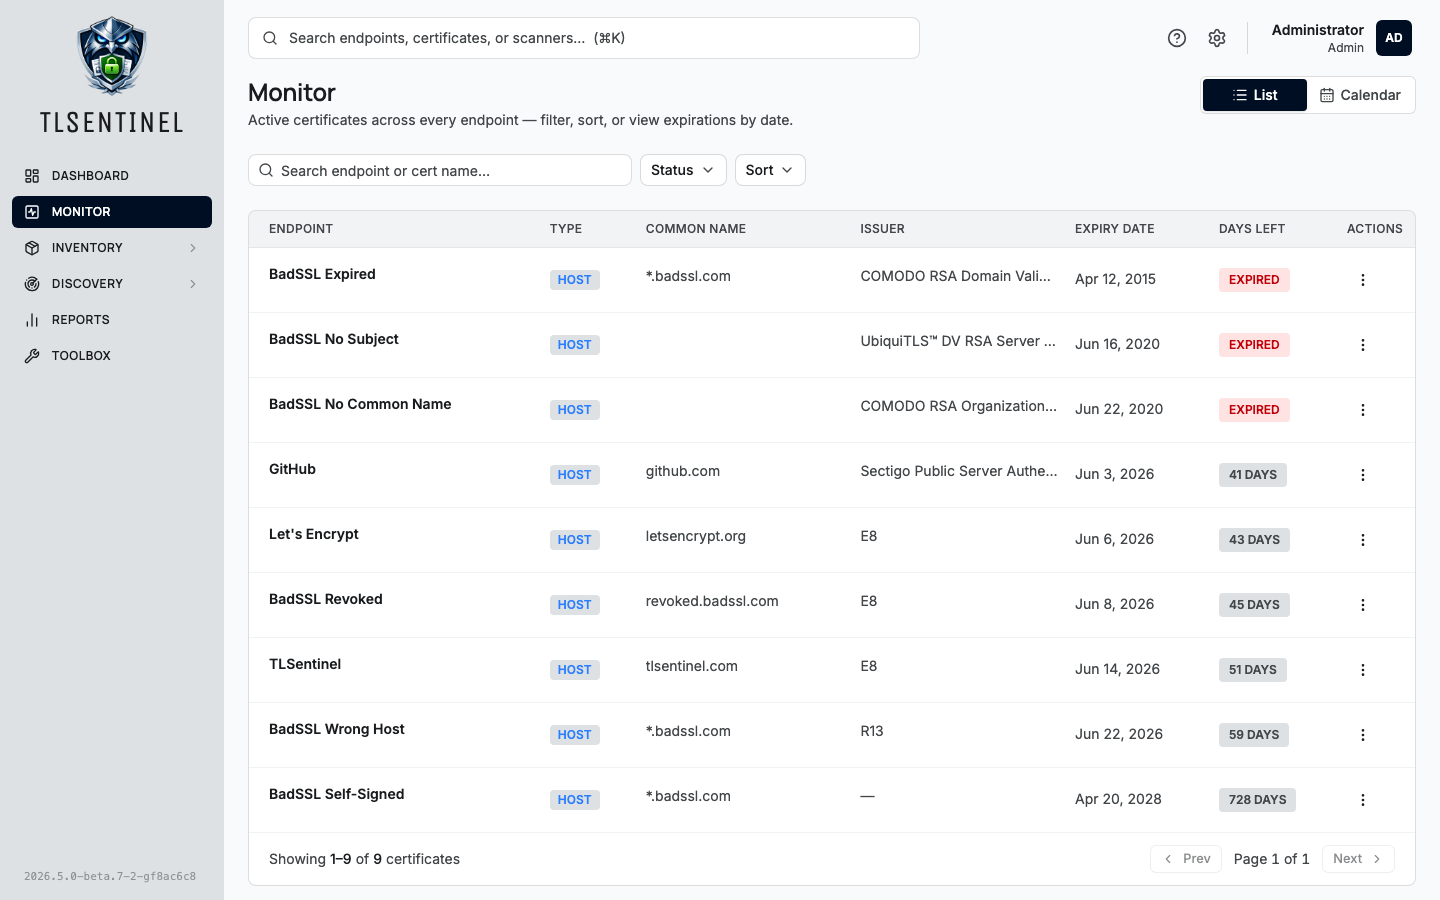Click the 728 DAYS badge
The image size is (1440, 900).
[1257, 800]
